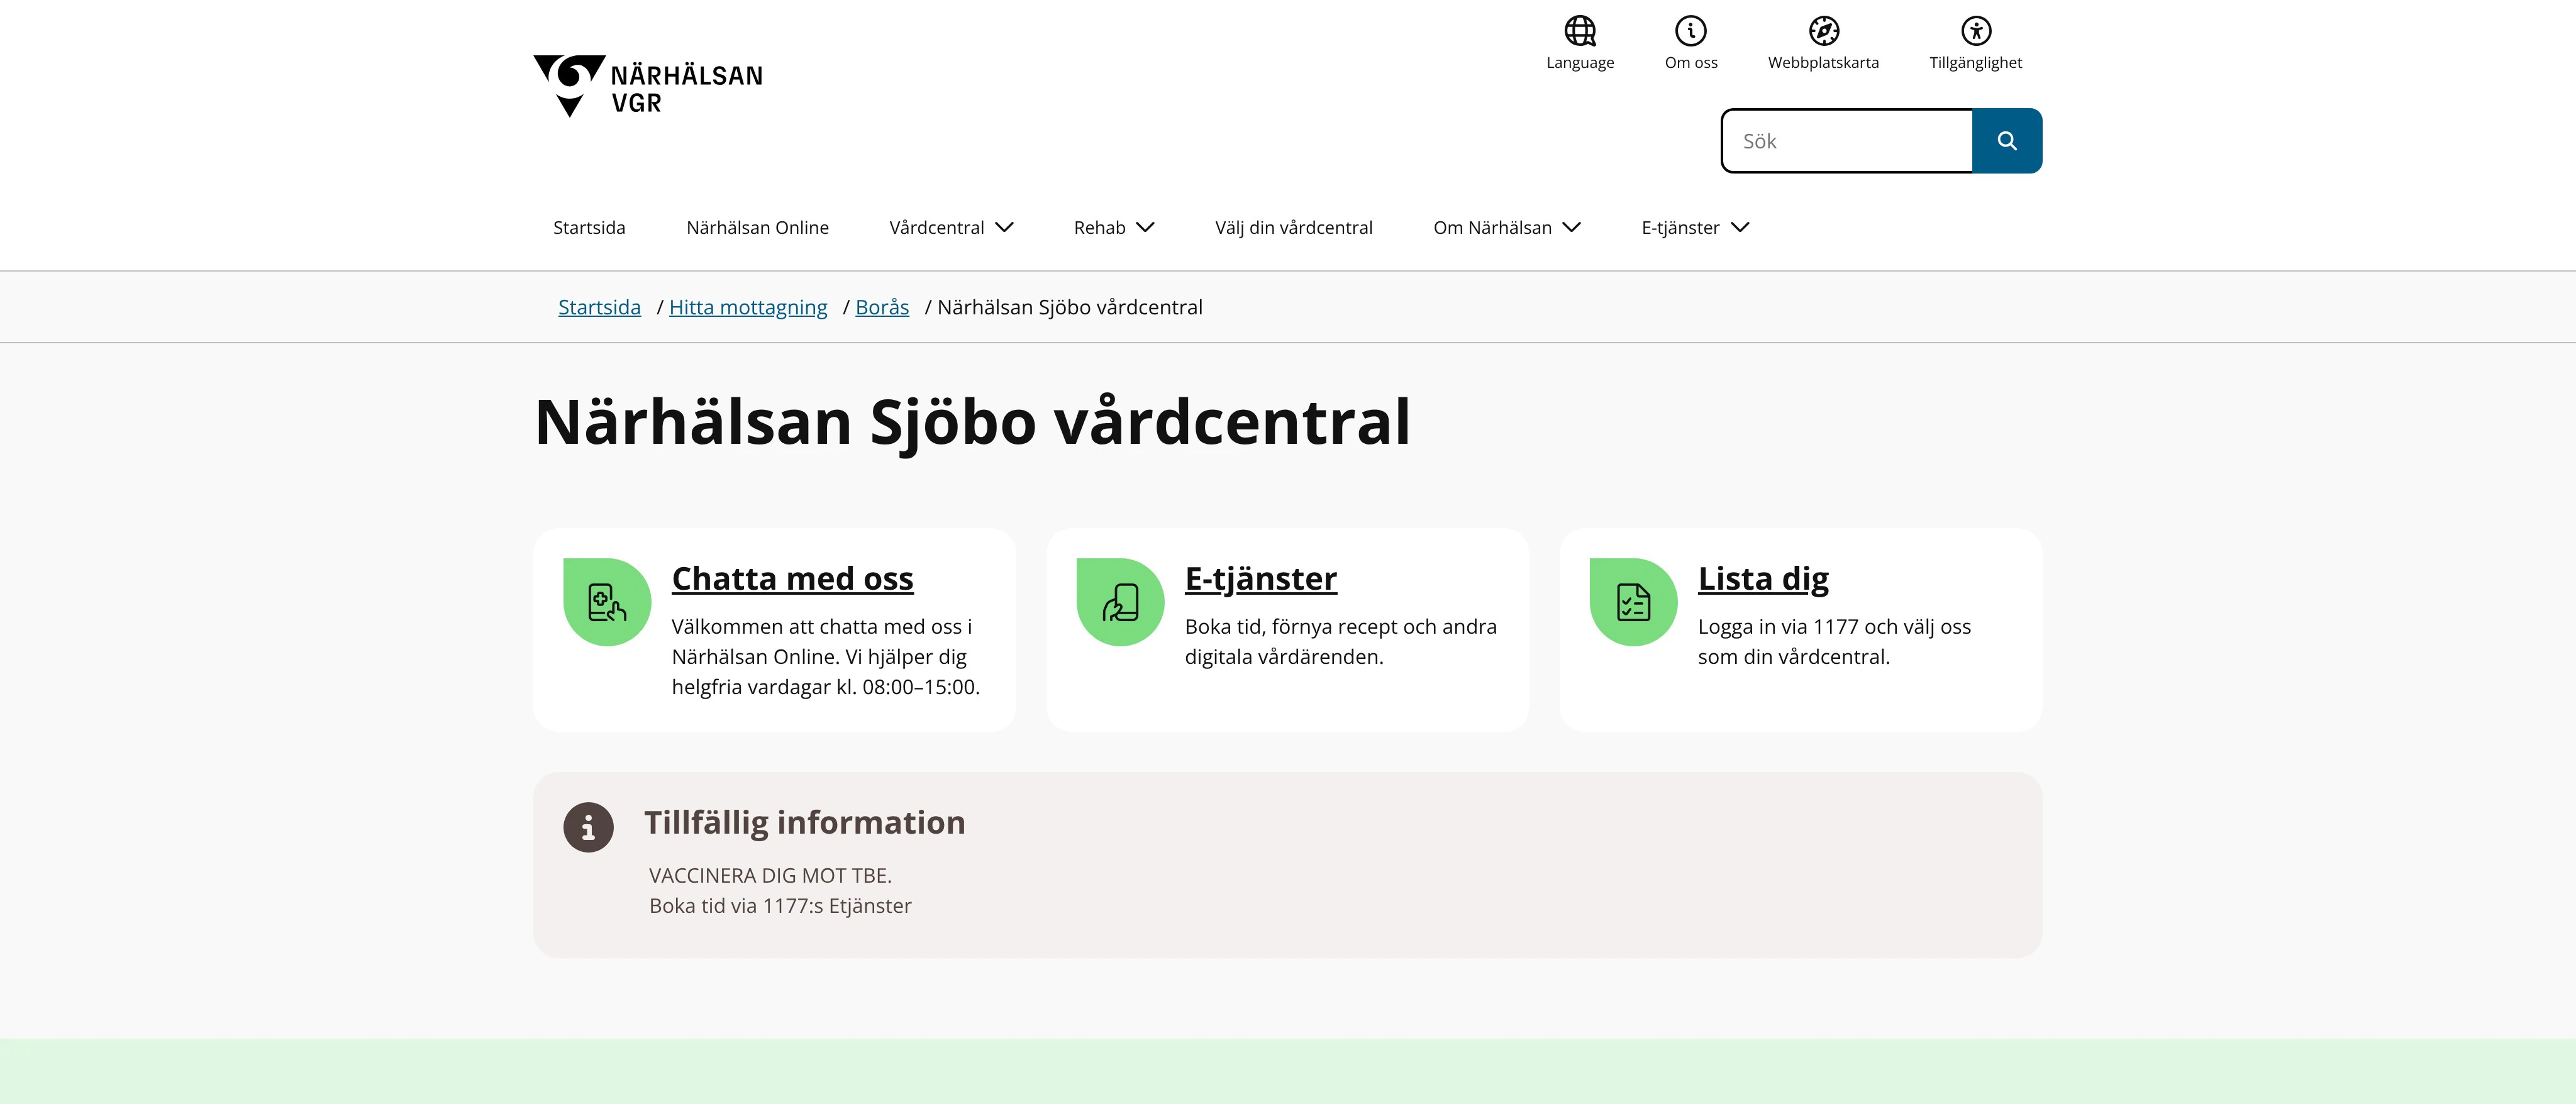Expand the Rehab menu chevron
The height and width of the screenshot is (1104, 2576).
1145,227
